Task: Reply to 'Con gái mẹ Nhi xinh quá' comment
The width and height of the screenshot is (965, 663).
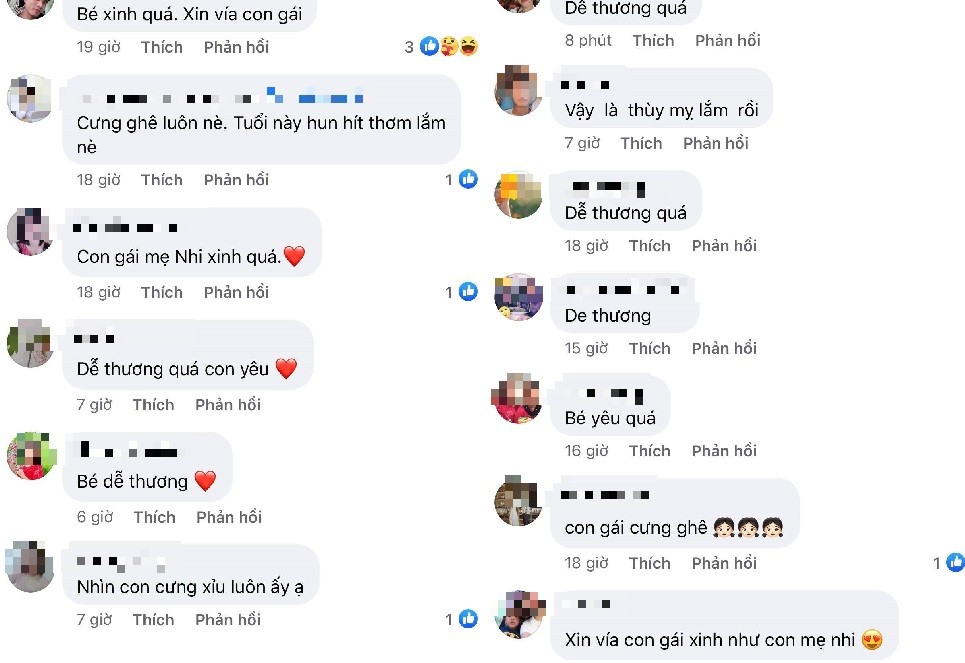Action: pos(236,292)
